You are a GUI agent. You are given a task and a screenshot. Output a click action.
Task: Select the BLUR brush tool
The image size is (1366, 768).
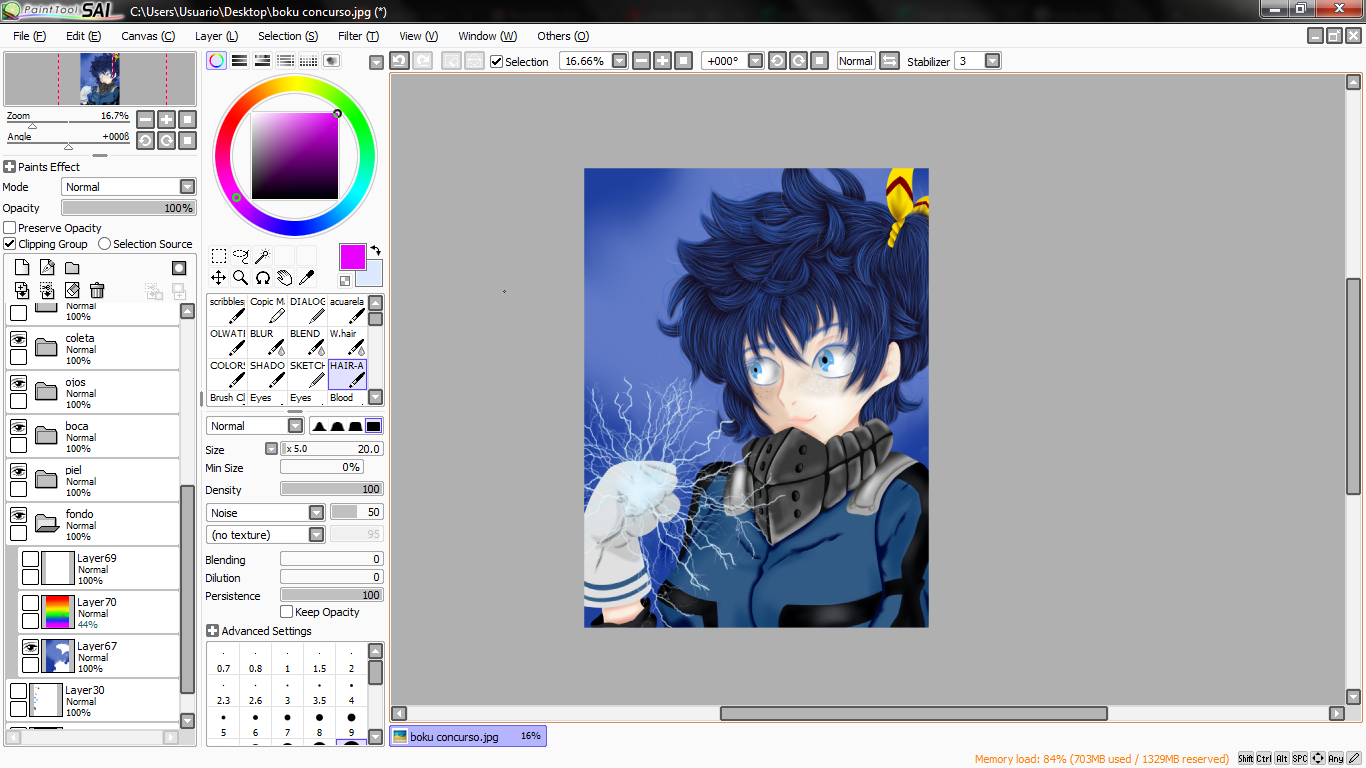(x=267, y=342)
